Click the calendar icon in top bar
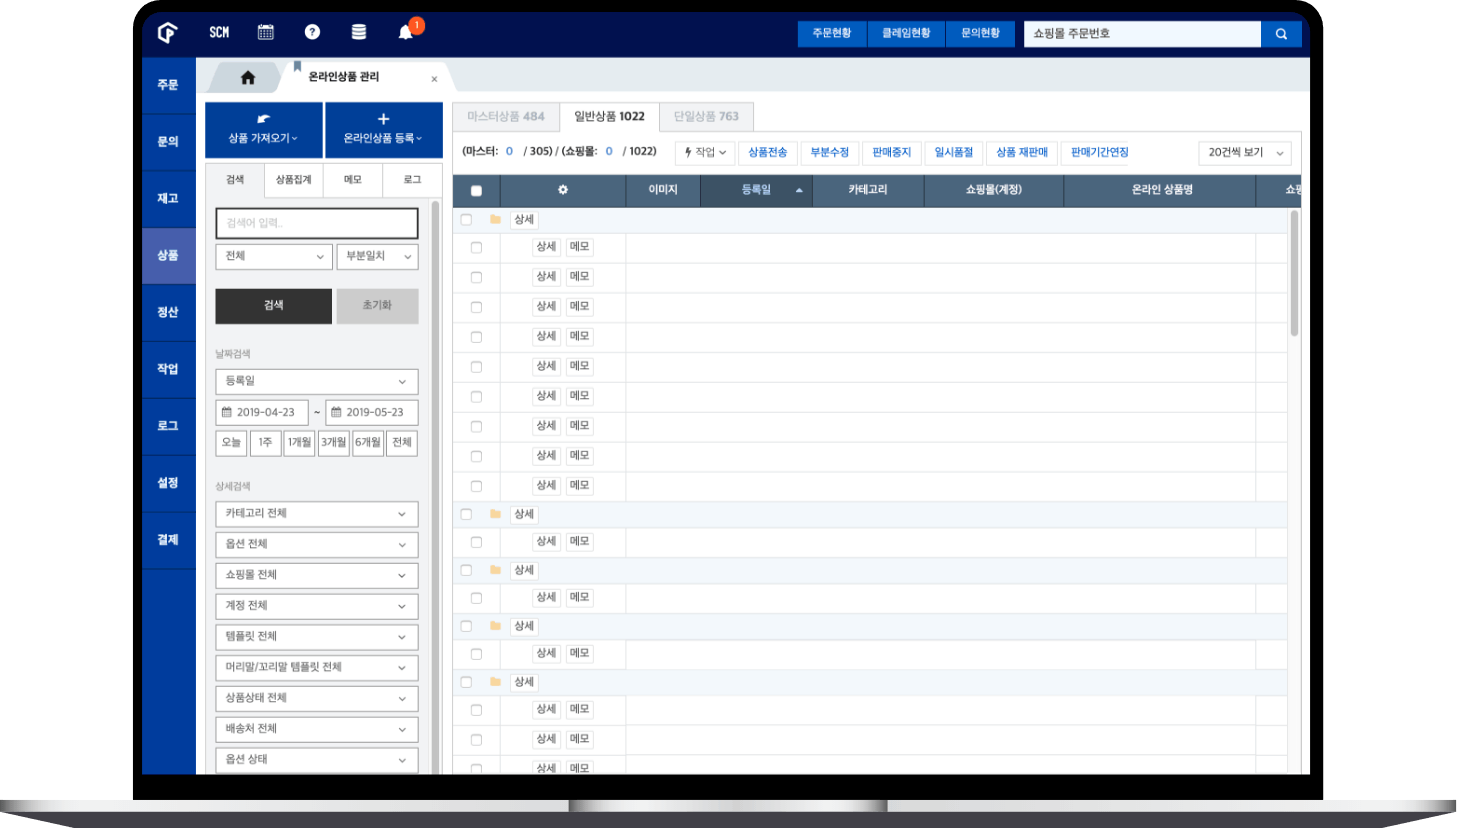The image size is (1457, 828). click(x=265, y=32)
